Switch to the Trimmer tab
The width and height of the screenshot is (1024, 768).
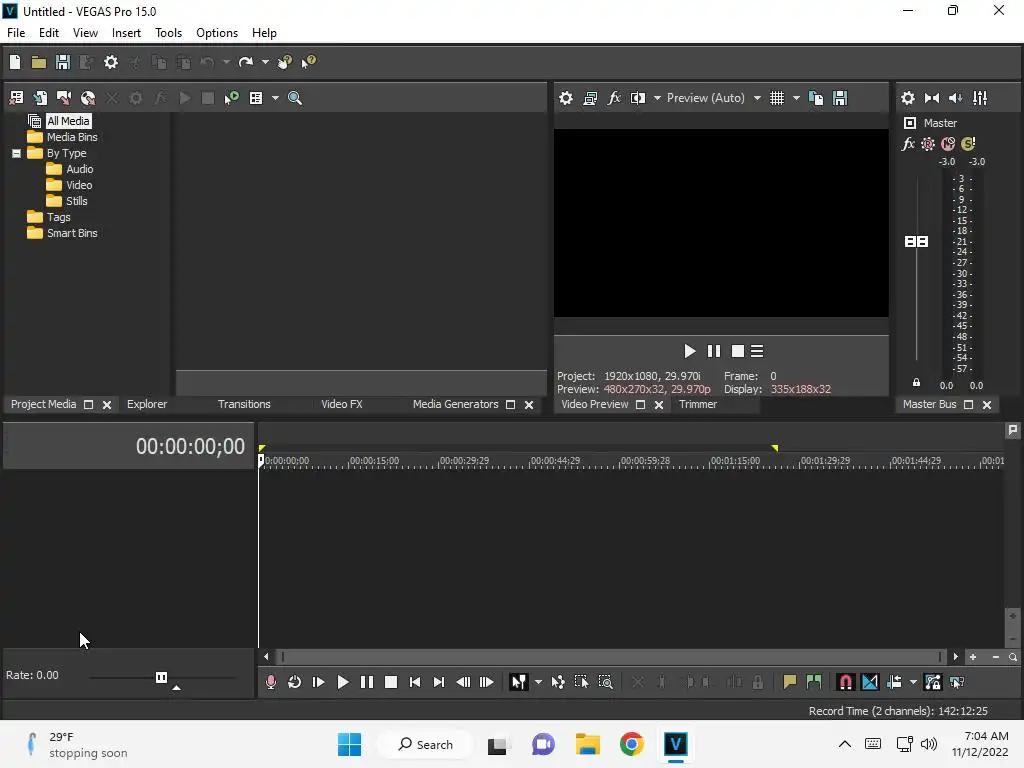pyautogui.click(x=697, y=404)
